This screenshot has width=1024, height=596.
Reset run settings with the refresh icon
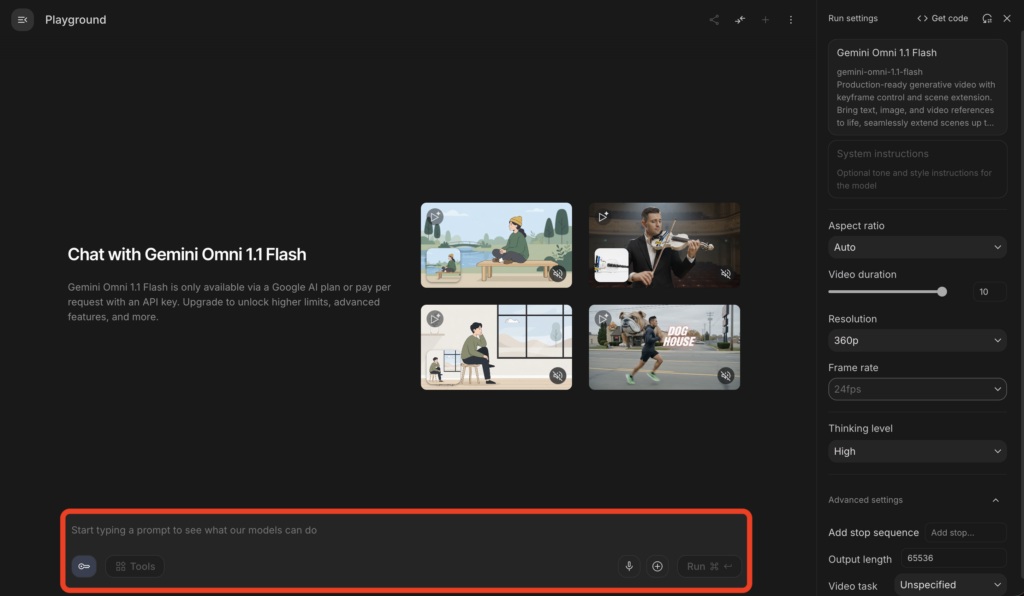(987, 18)
